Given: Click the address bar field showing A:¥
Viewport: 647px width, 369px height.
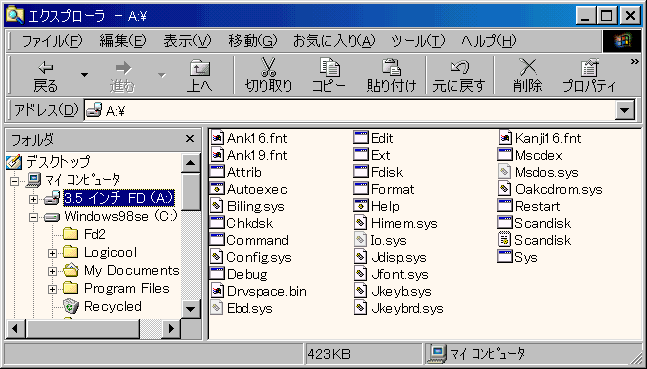Looking at the screenshot, I should pyautogui.click(x=349, y=110).
